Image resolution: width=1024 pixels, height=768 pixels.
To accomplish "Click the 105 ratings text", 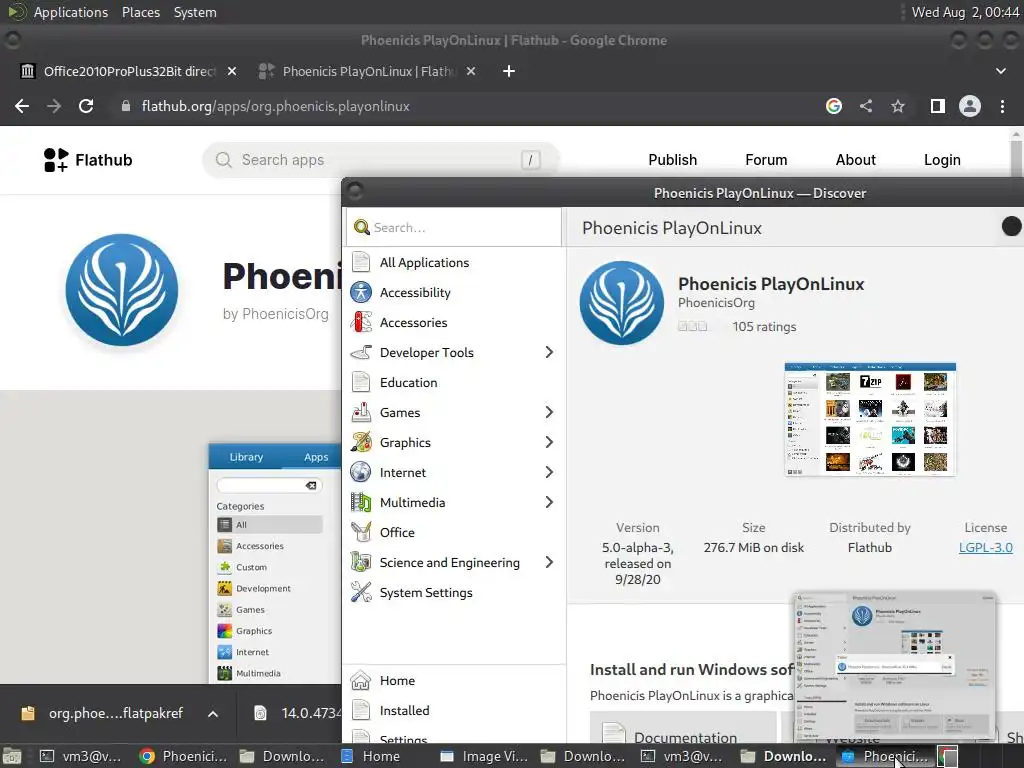I will pyautogui.click(x=764, y=327).
